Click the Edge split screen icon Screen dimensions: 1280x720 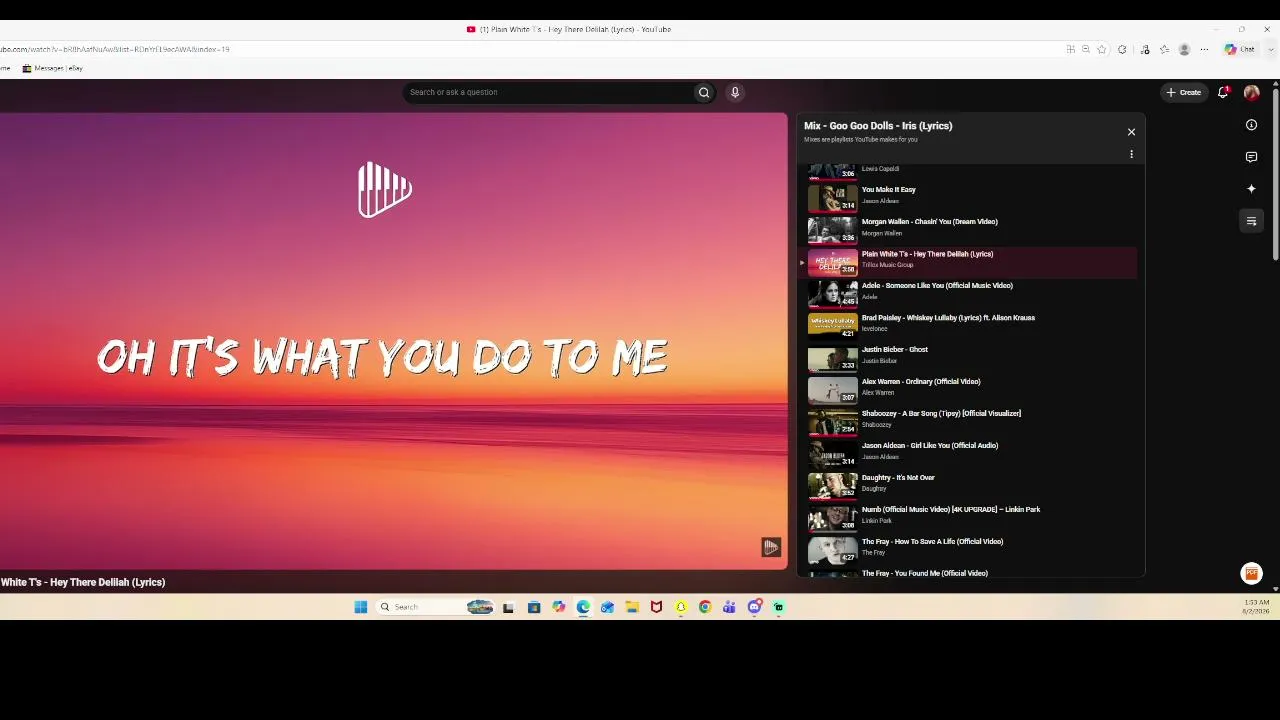pyautogui.click(x=1070, y=49)
